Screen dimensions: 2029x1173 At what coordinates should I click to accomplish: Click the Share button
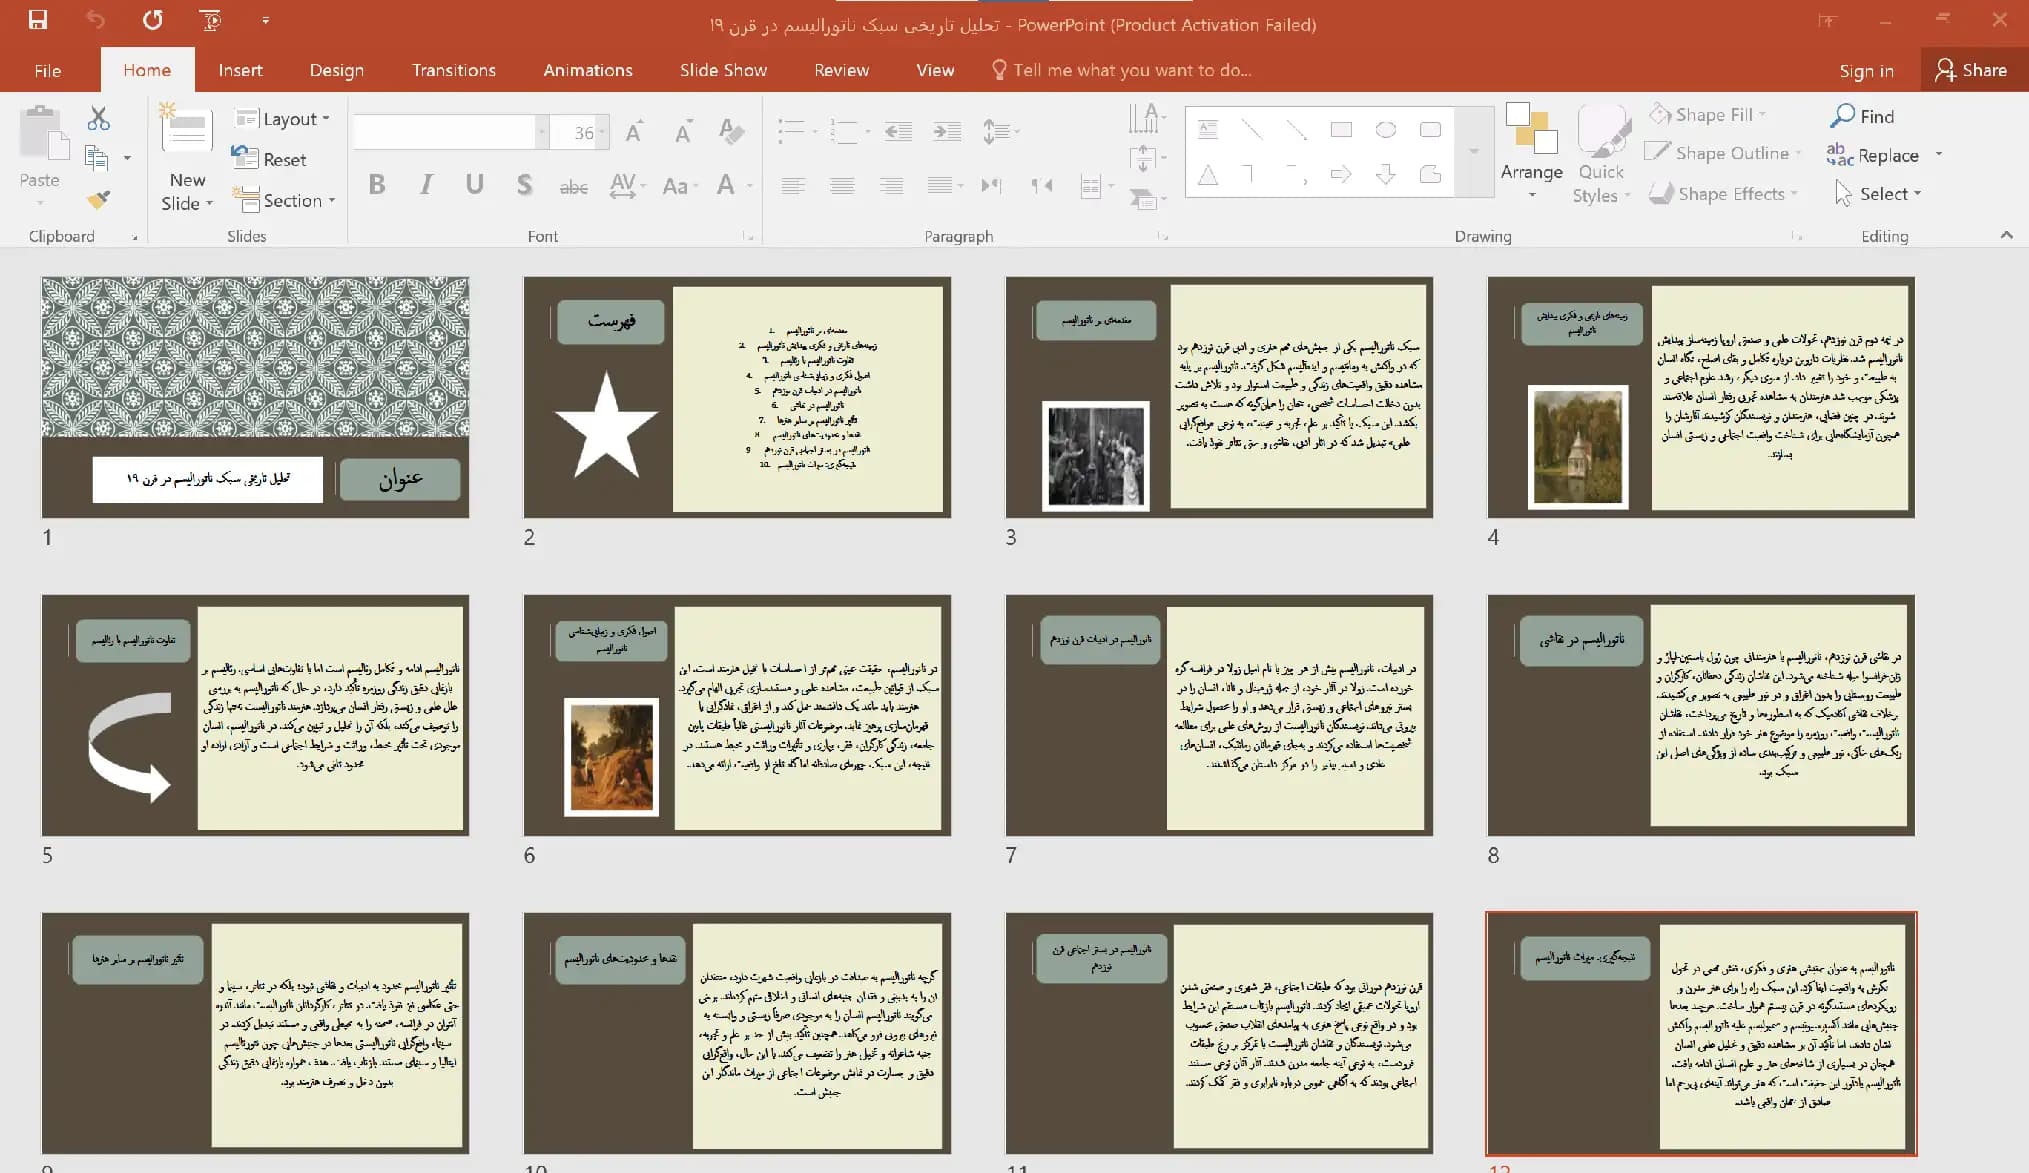1971,70
